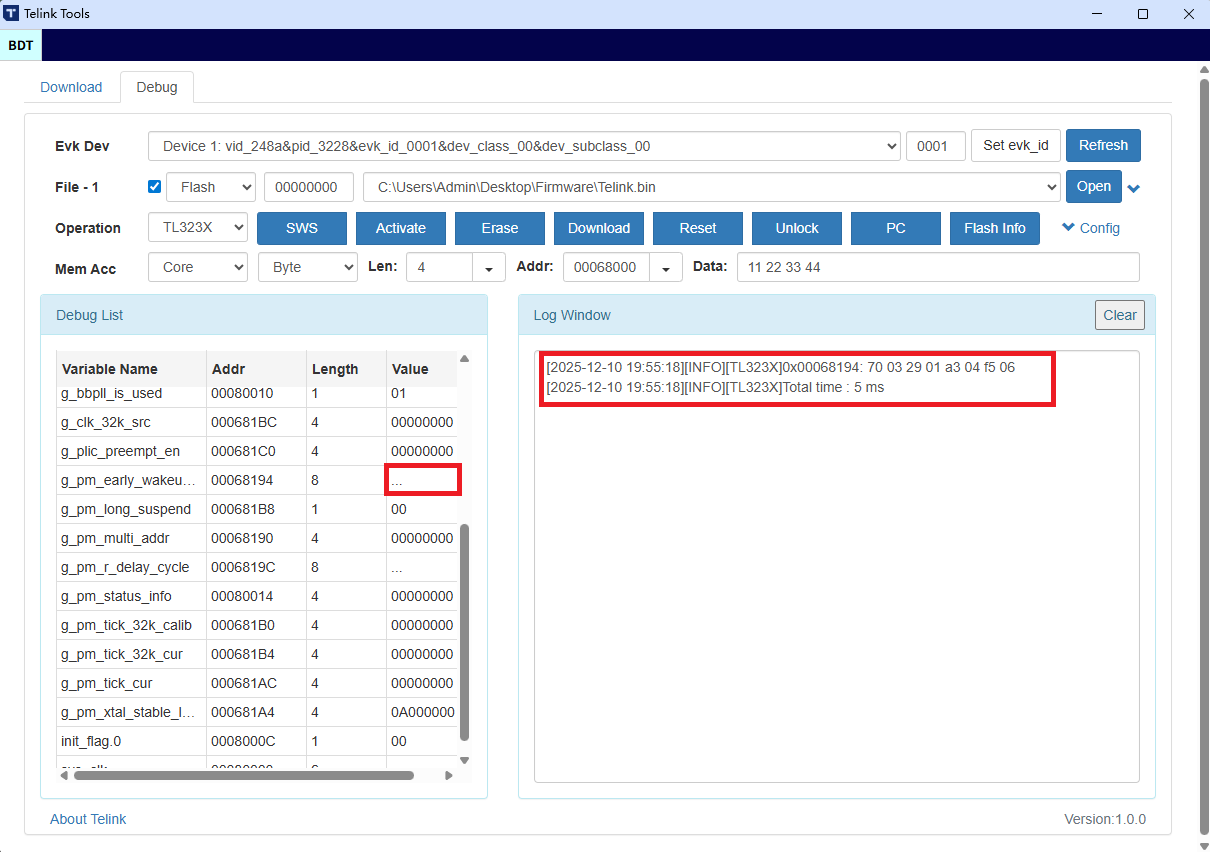Viewport: 1210px width, 852px height.
Task: Uncheck the File - 1 checkbox
Action: click(x=154, y=186)
